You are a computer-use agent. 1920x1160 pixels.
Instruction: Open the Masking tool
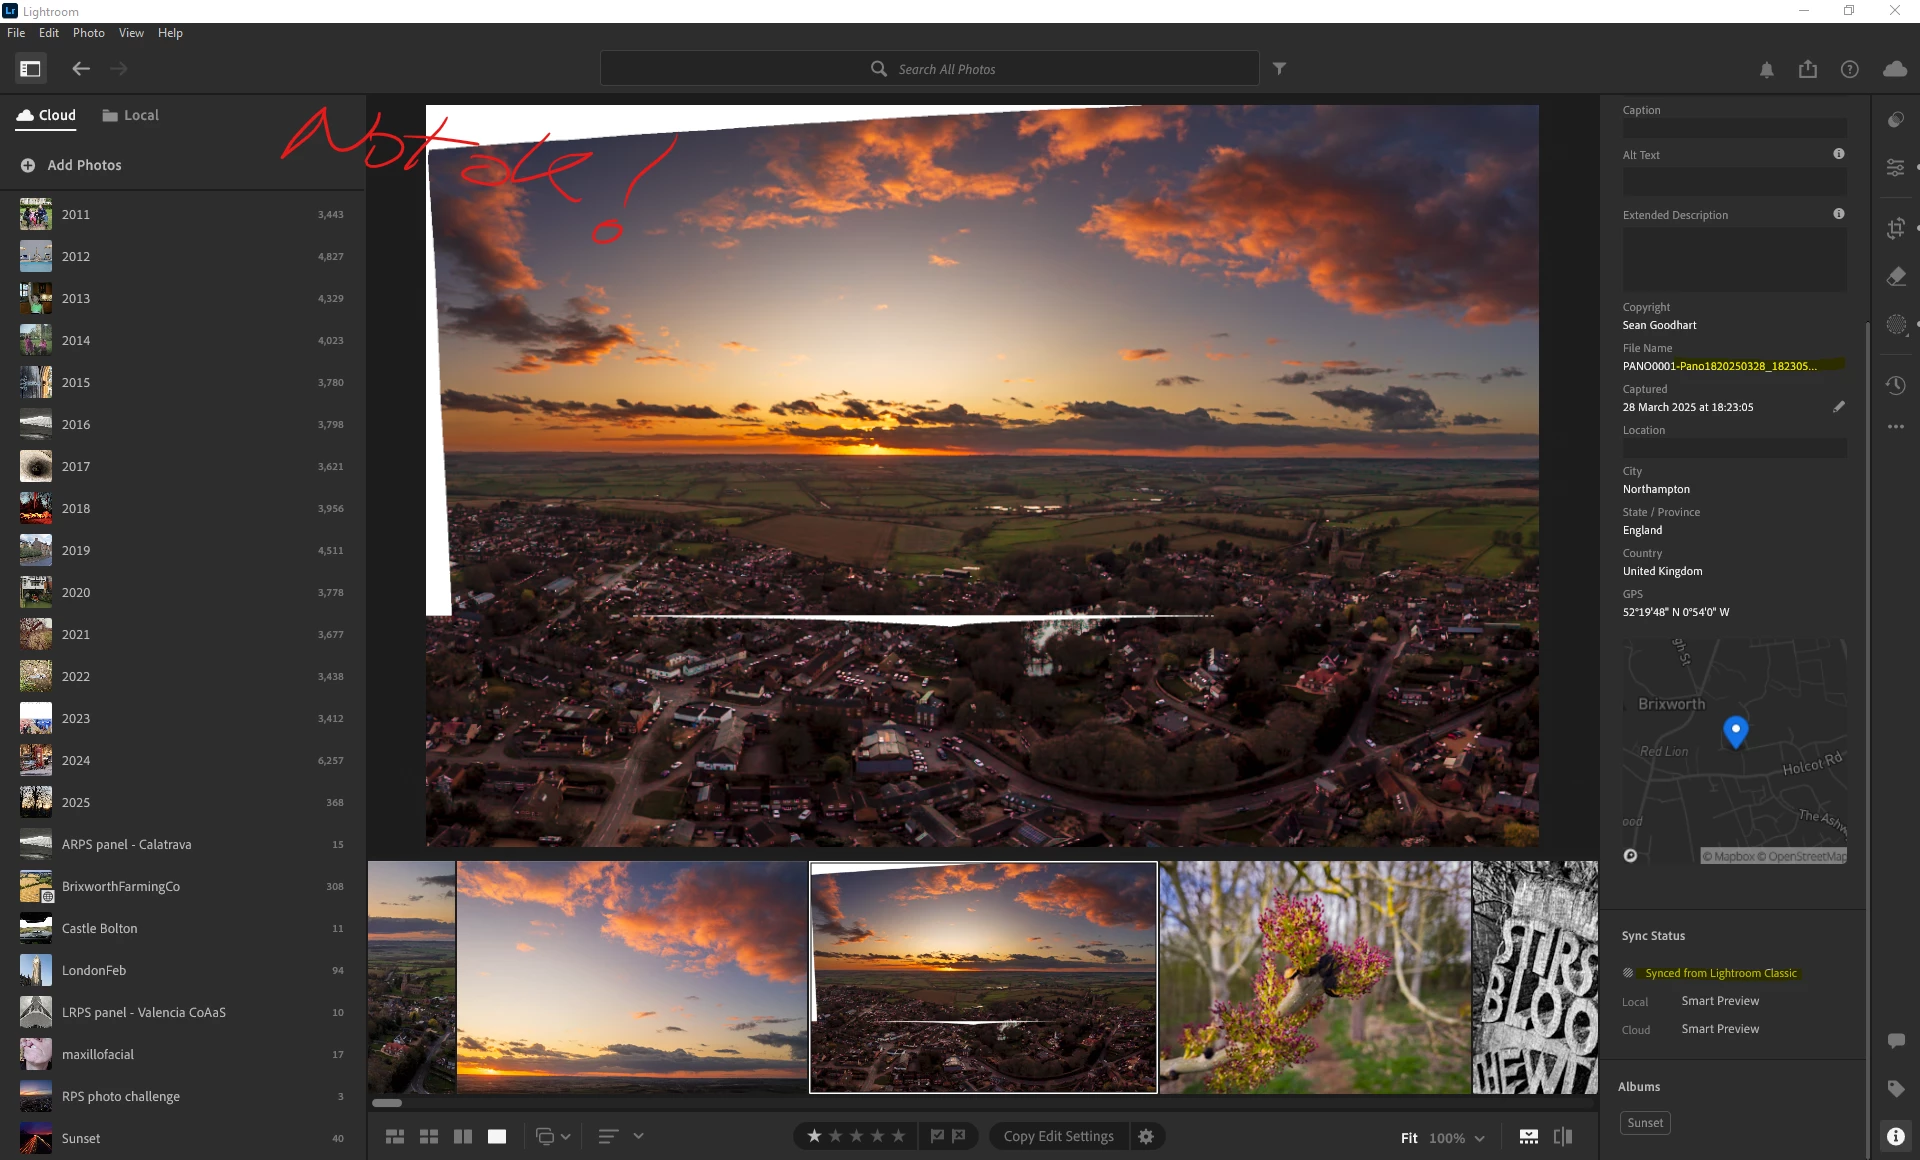click(x=1895, y=325)
